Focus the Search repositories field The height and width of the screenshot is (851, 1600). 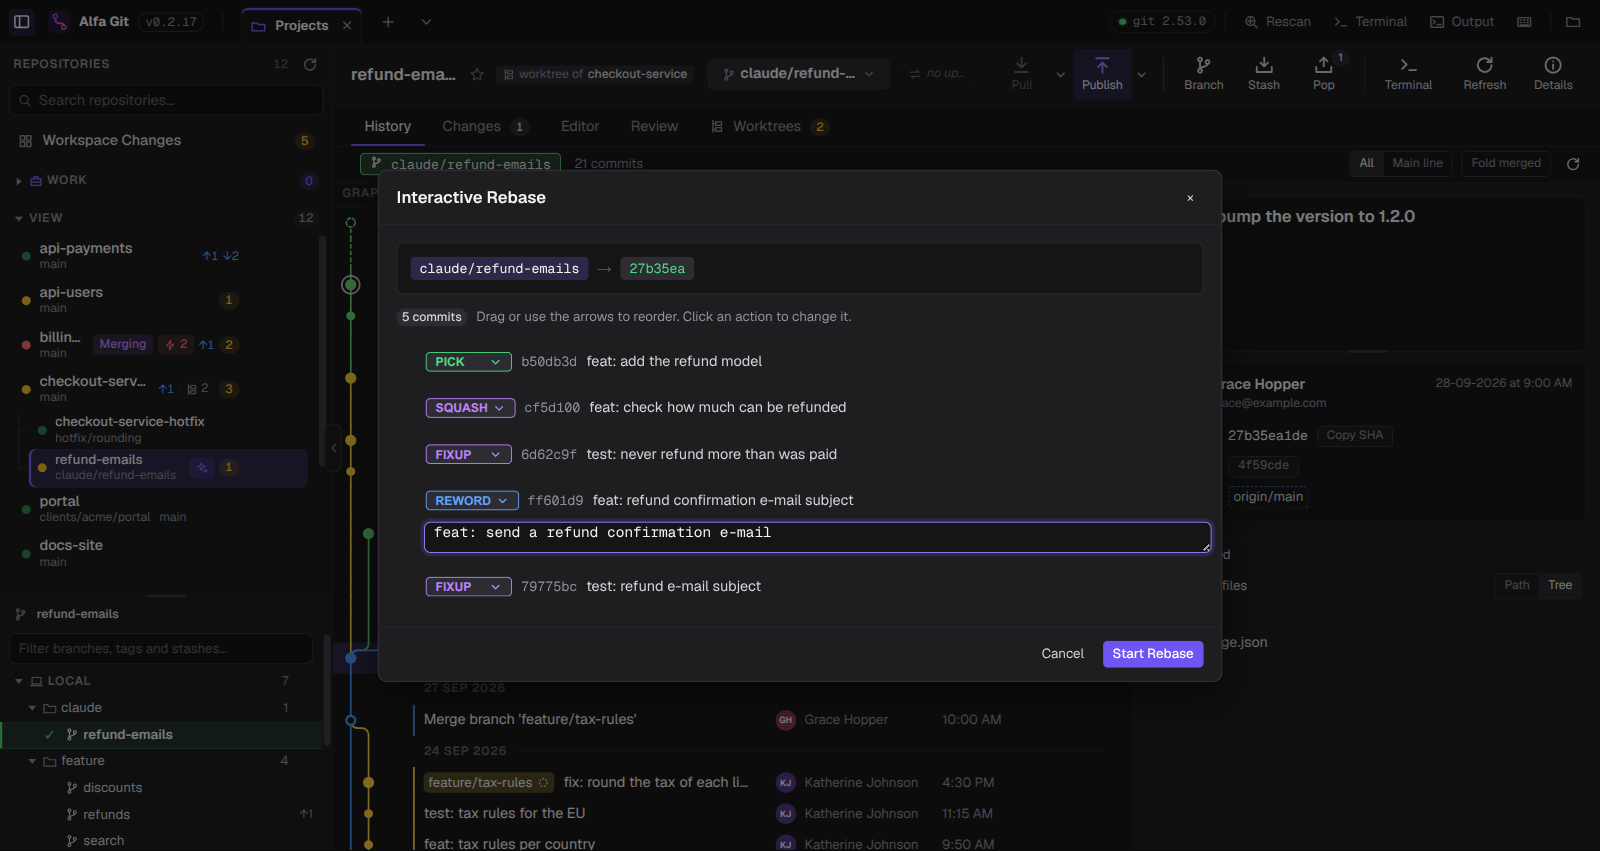166,100
